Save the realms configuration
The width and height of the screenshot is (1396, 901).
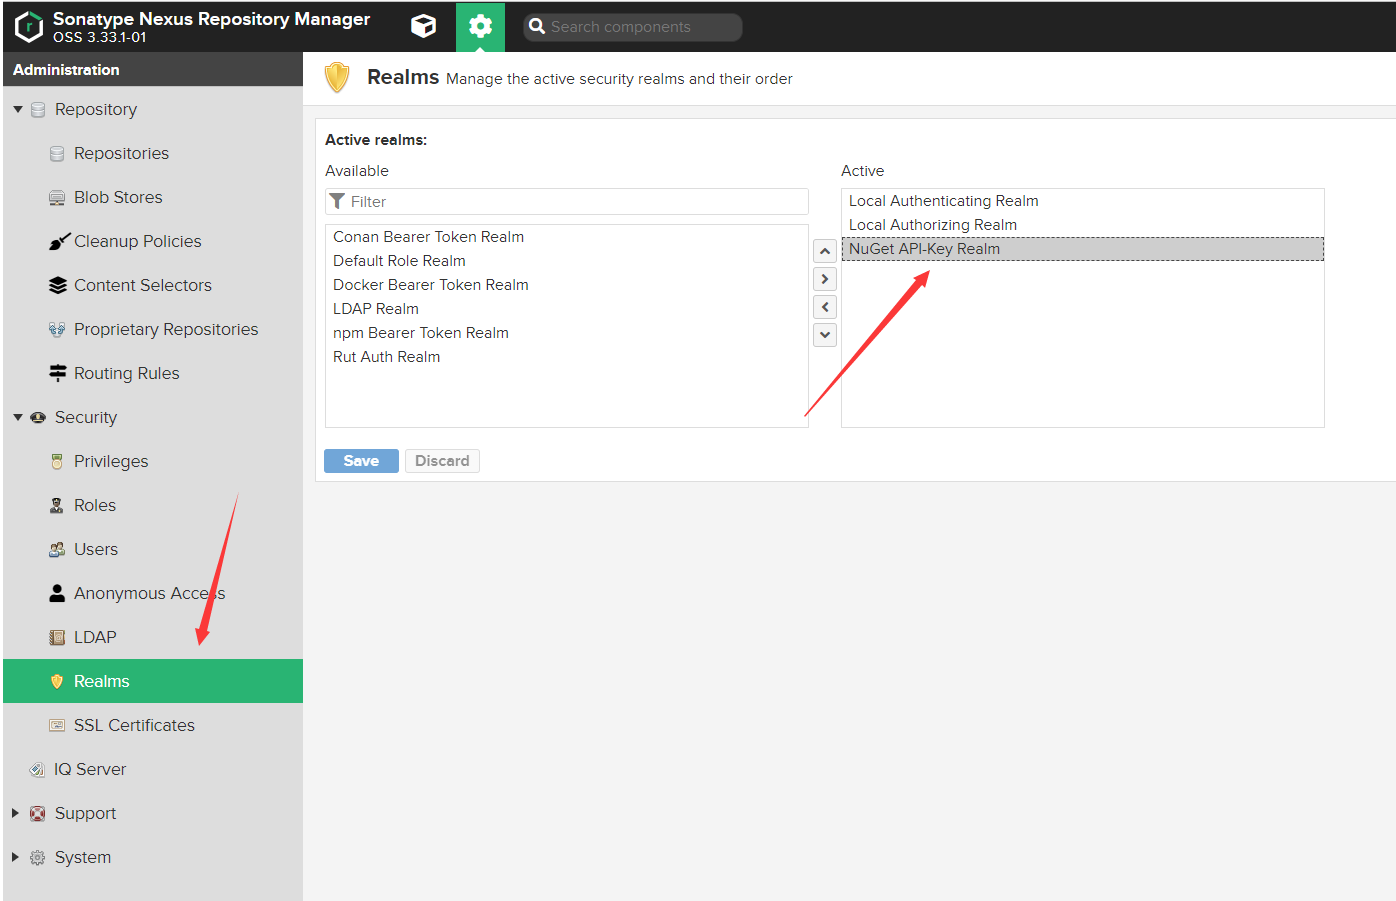pos(361,461)
